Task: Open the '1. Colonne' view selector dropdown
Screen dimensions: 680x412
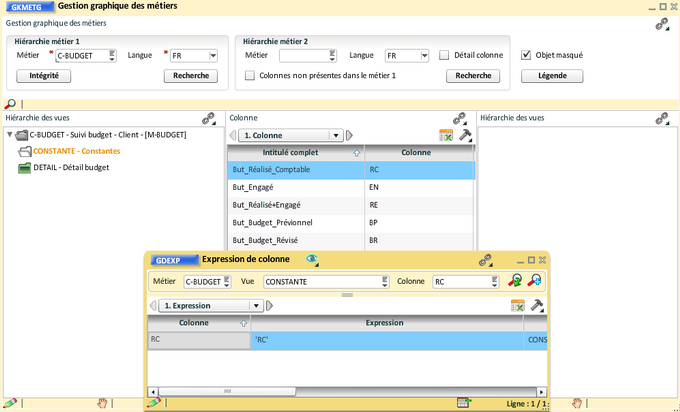Action: click(337, 135)
